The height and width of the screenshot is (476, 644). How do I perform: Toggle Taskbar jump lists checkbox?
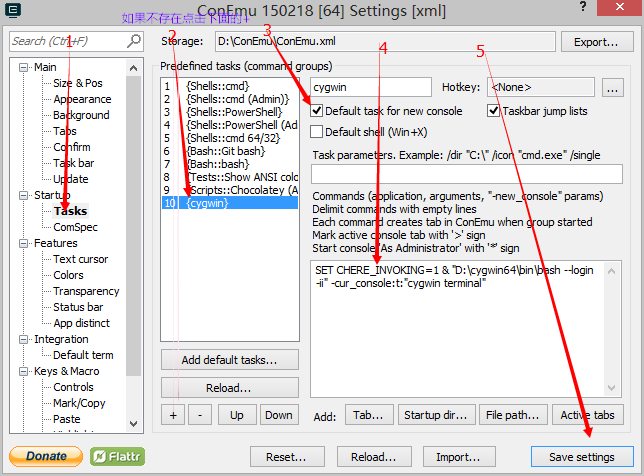[x=493, y=111]
